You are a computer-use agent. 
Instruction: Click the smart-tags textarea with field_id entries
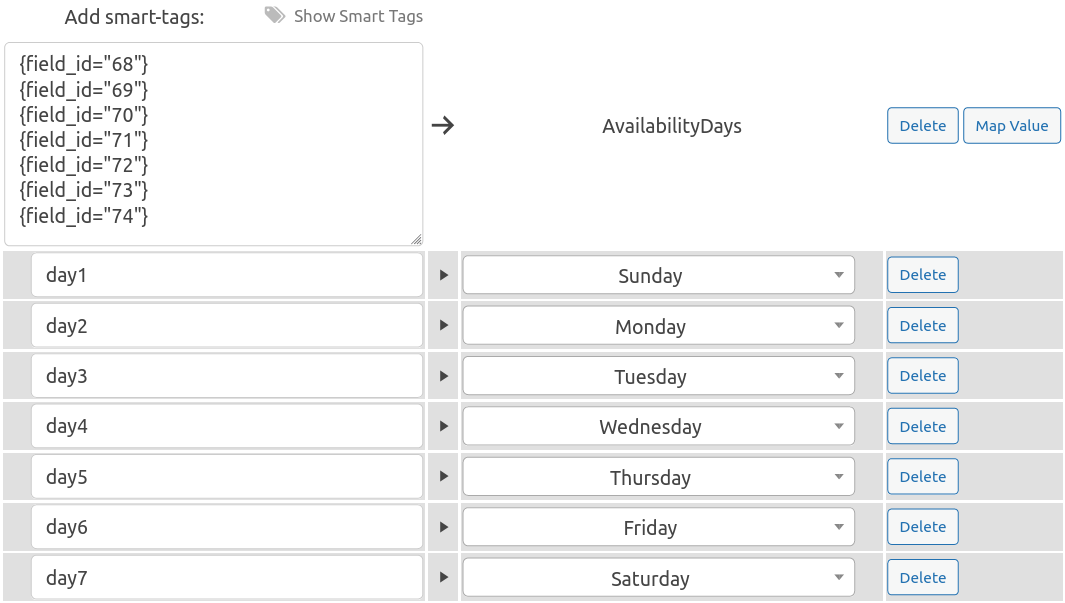click(213, 143)
